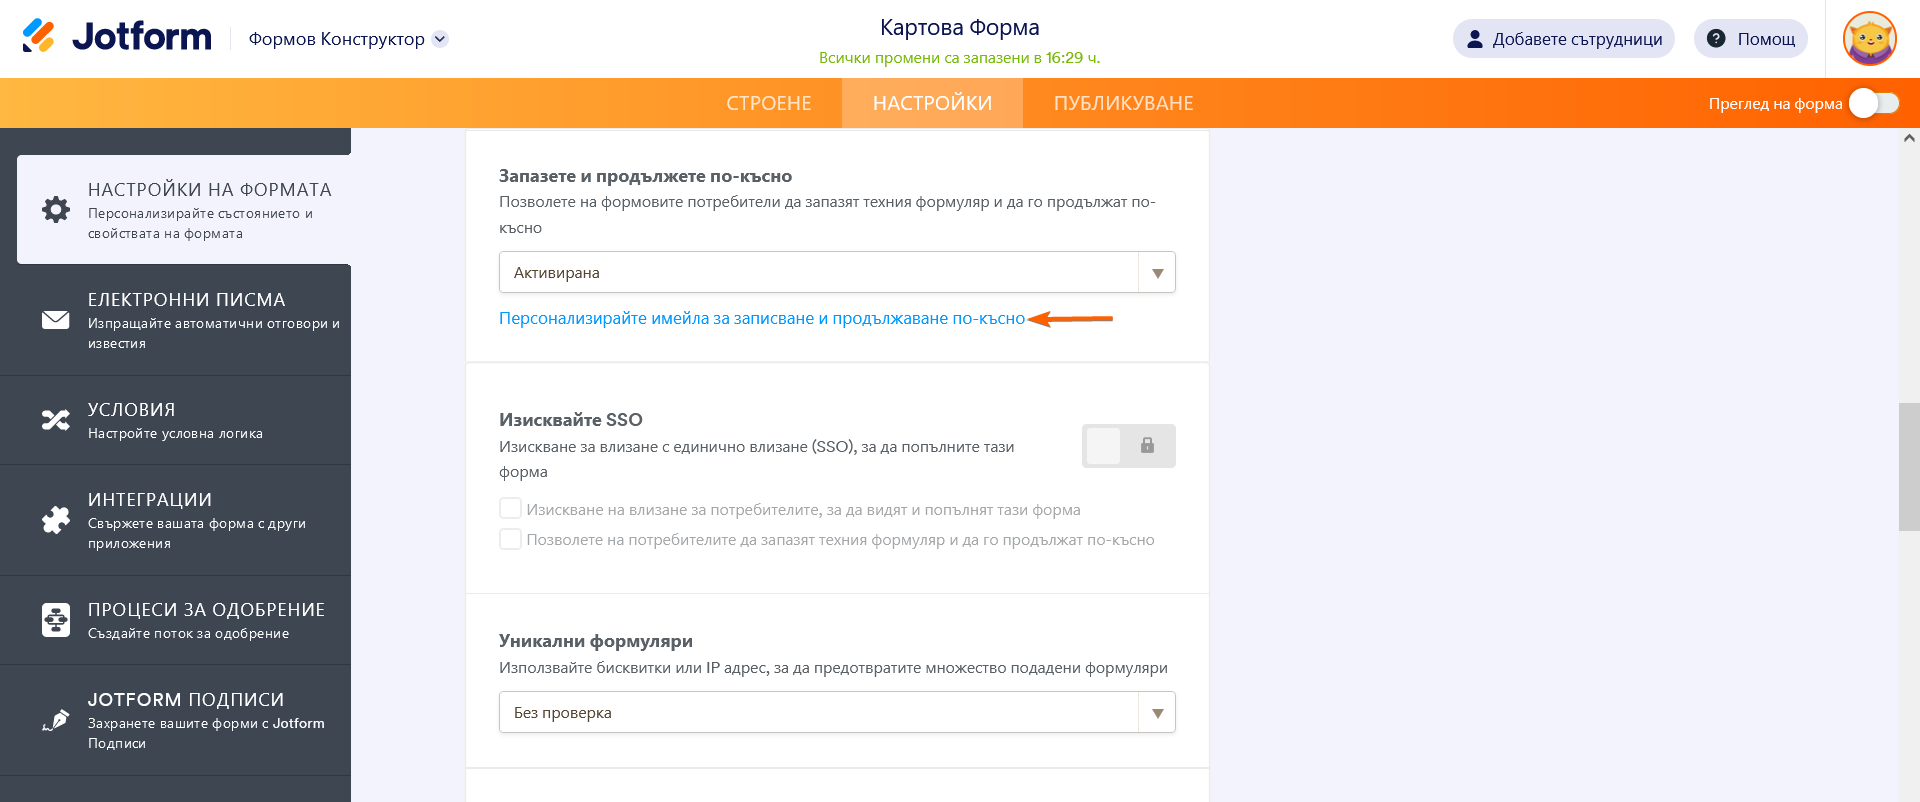The width and height of the screenshot is (1920, 802).
Task: Click the Jotform signature pen icon
Action: 56,720
